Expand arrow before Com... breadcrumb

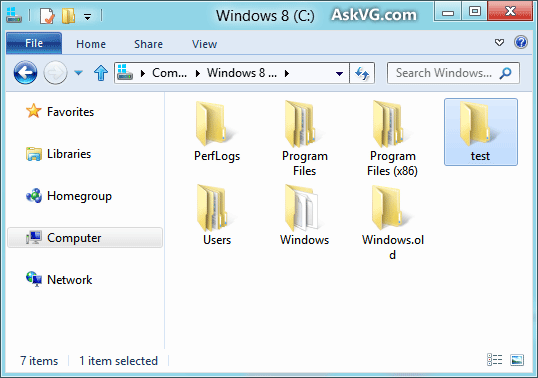(143, 73)
